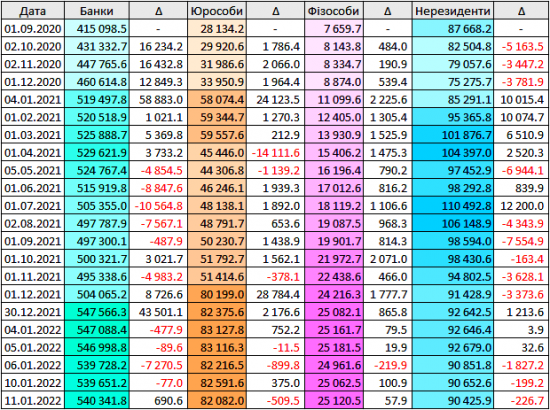Click Нерезиденти value 104 397.0
This screenshot has width=550, height=410.
[452, 153]
